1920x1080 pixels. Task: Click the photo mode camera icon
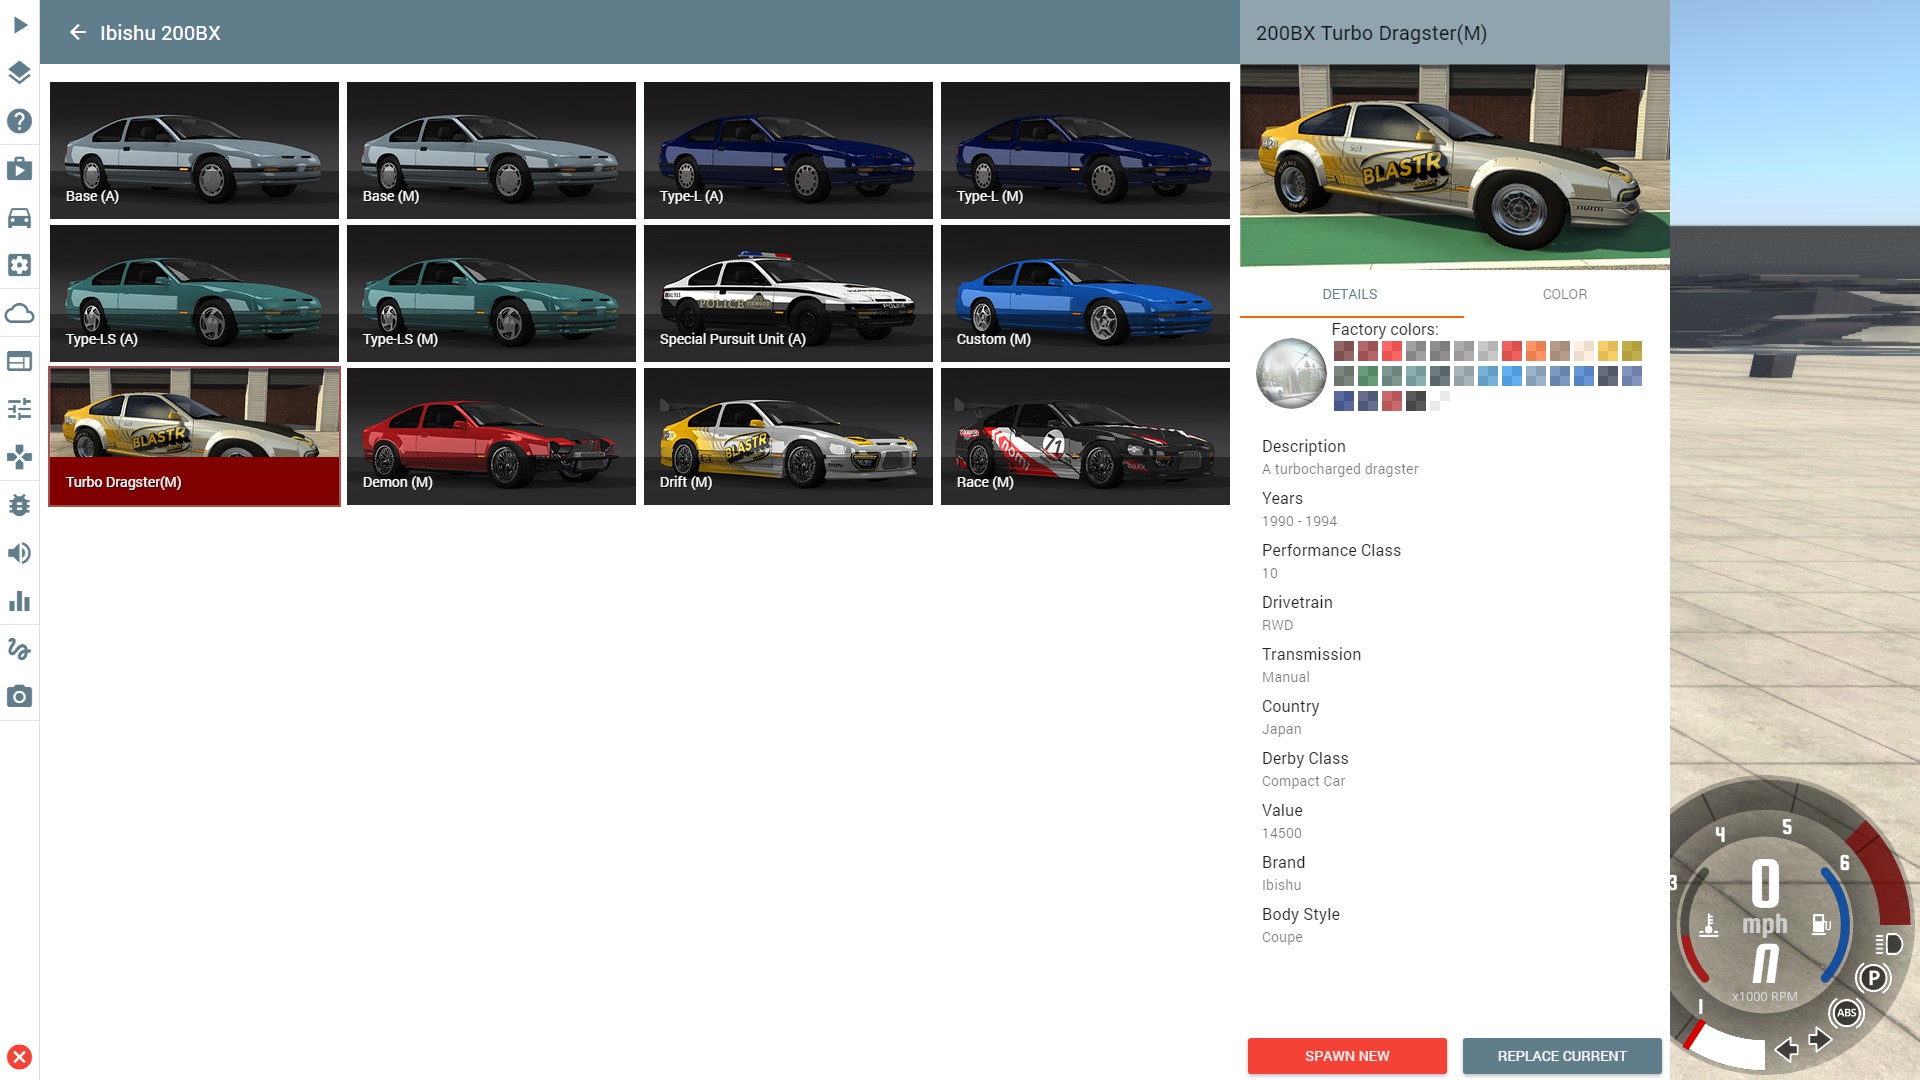click(x=19, y=697)
